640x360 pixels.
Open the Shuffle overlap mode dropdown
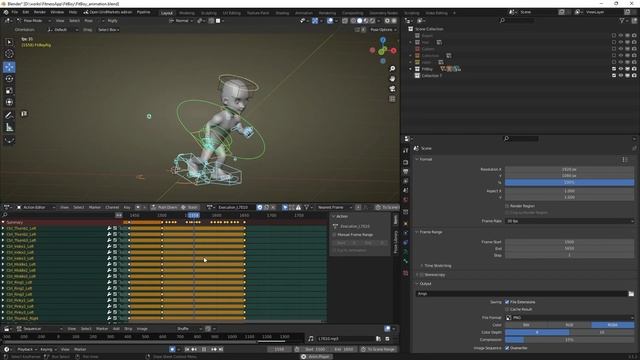[189, 329]
